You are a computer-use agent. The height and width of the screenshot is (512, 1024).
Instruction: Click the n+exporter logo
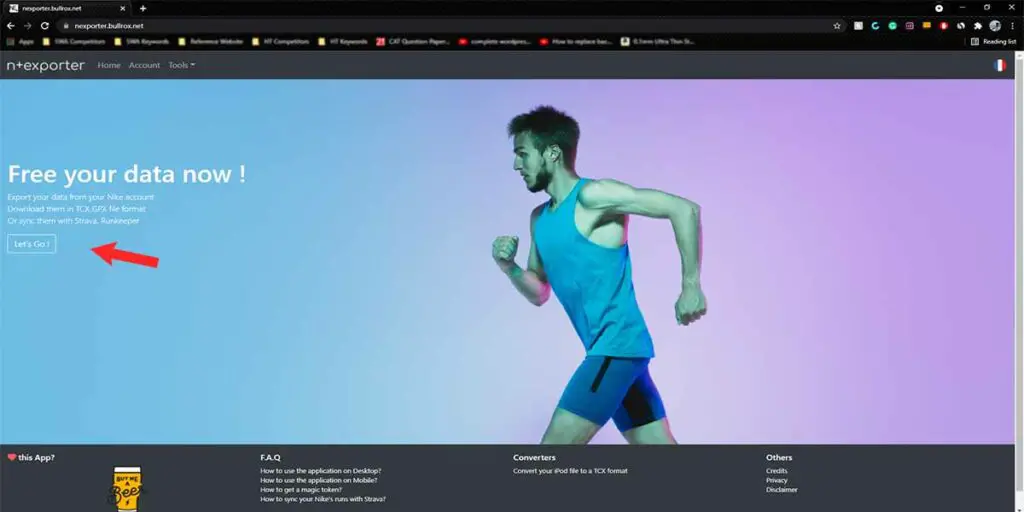coord(46,65)
